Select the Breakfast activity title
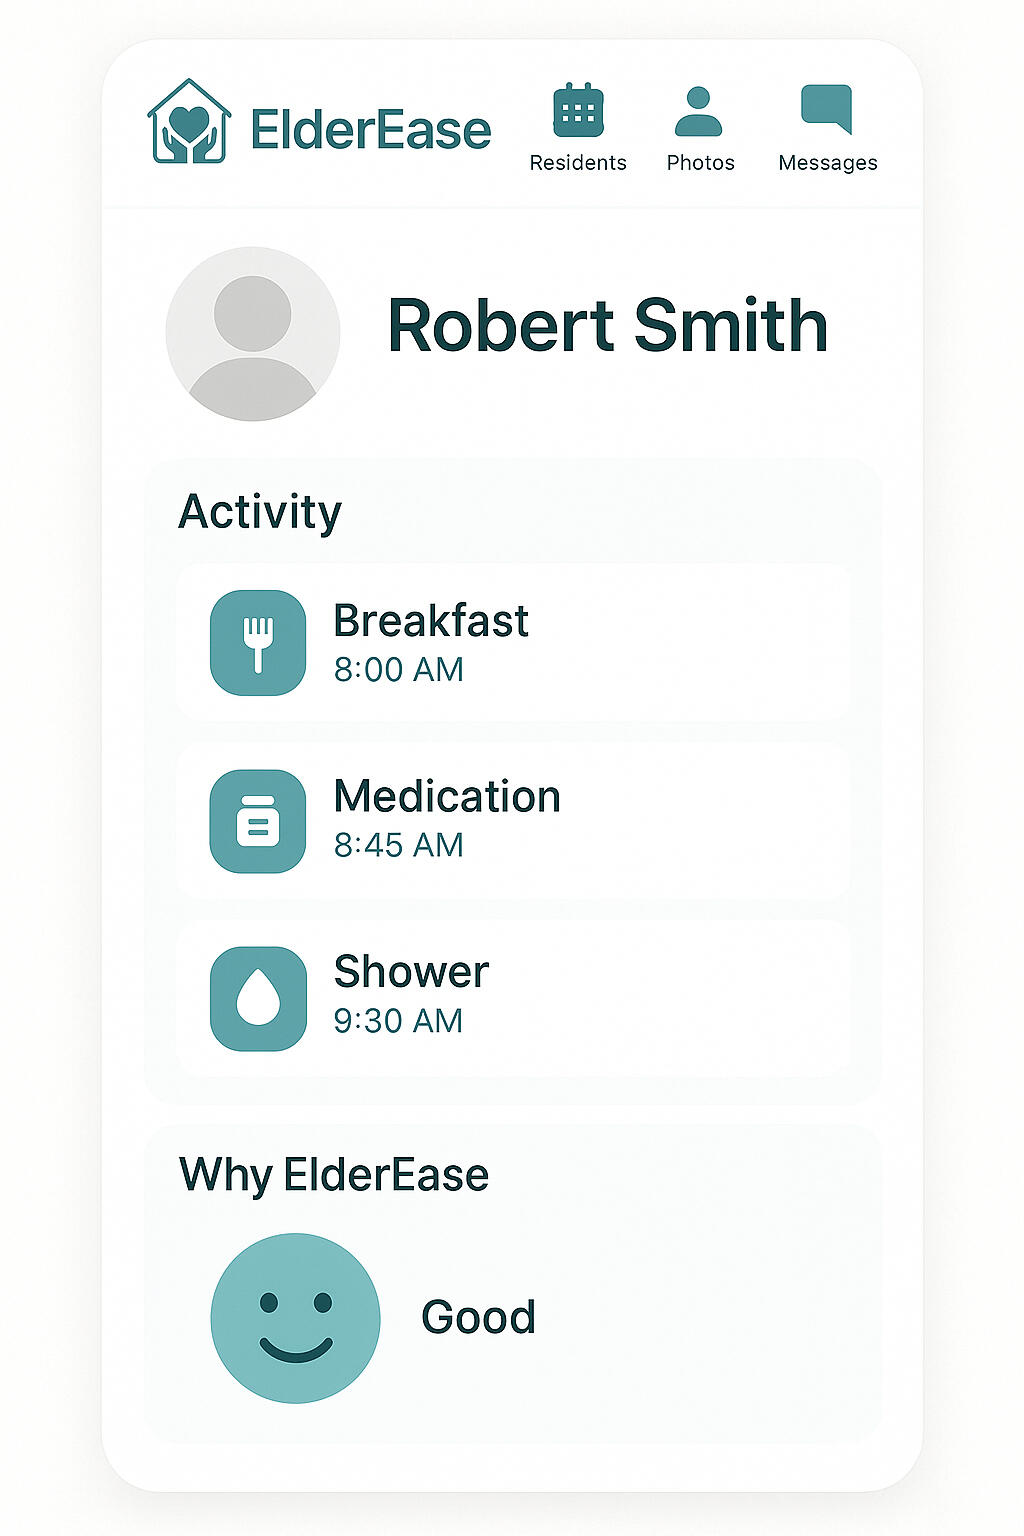This screenshot has width=1024, height=1536. click(430, 621)
